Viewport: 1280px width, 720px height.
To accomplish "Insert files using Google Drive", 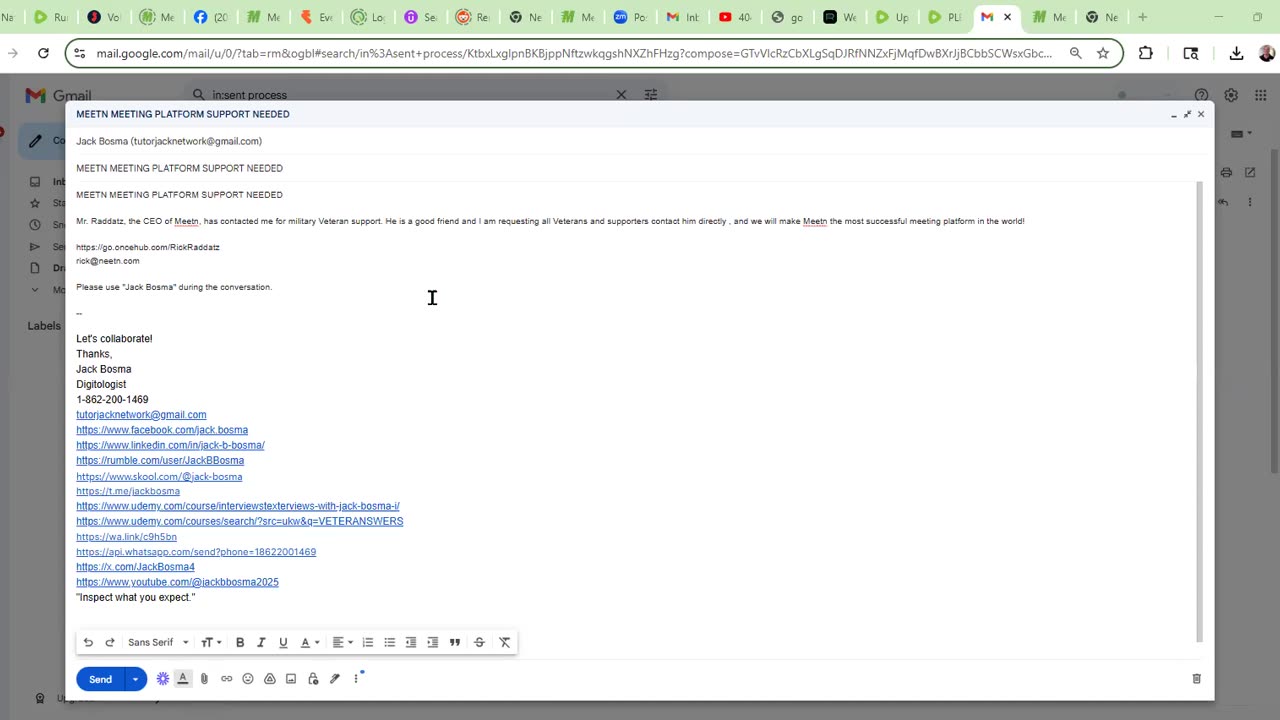I will click(270, 679).
